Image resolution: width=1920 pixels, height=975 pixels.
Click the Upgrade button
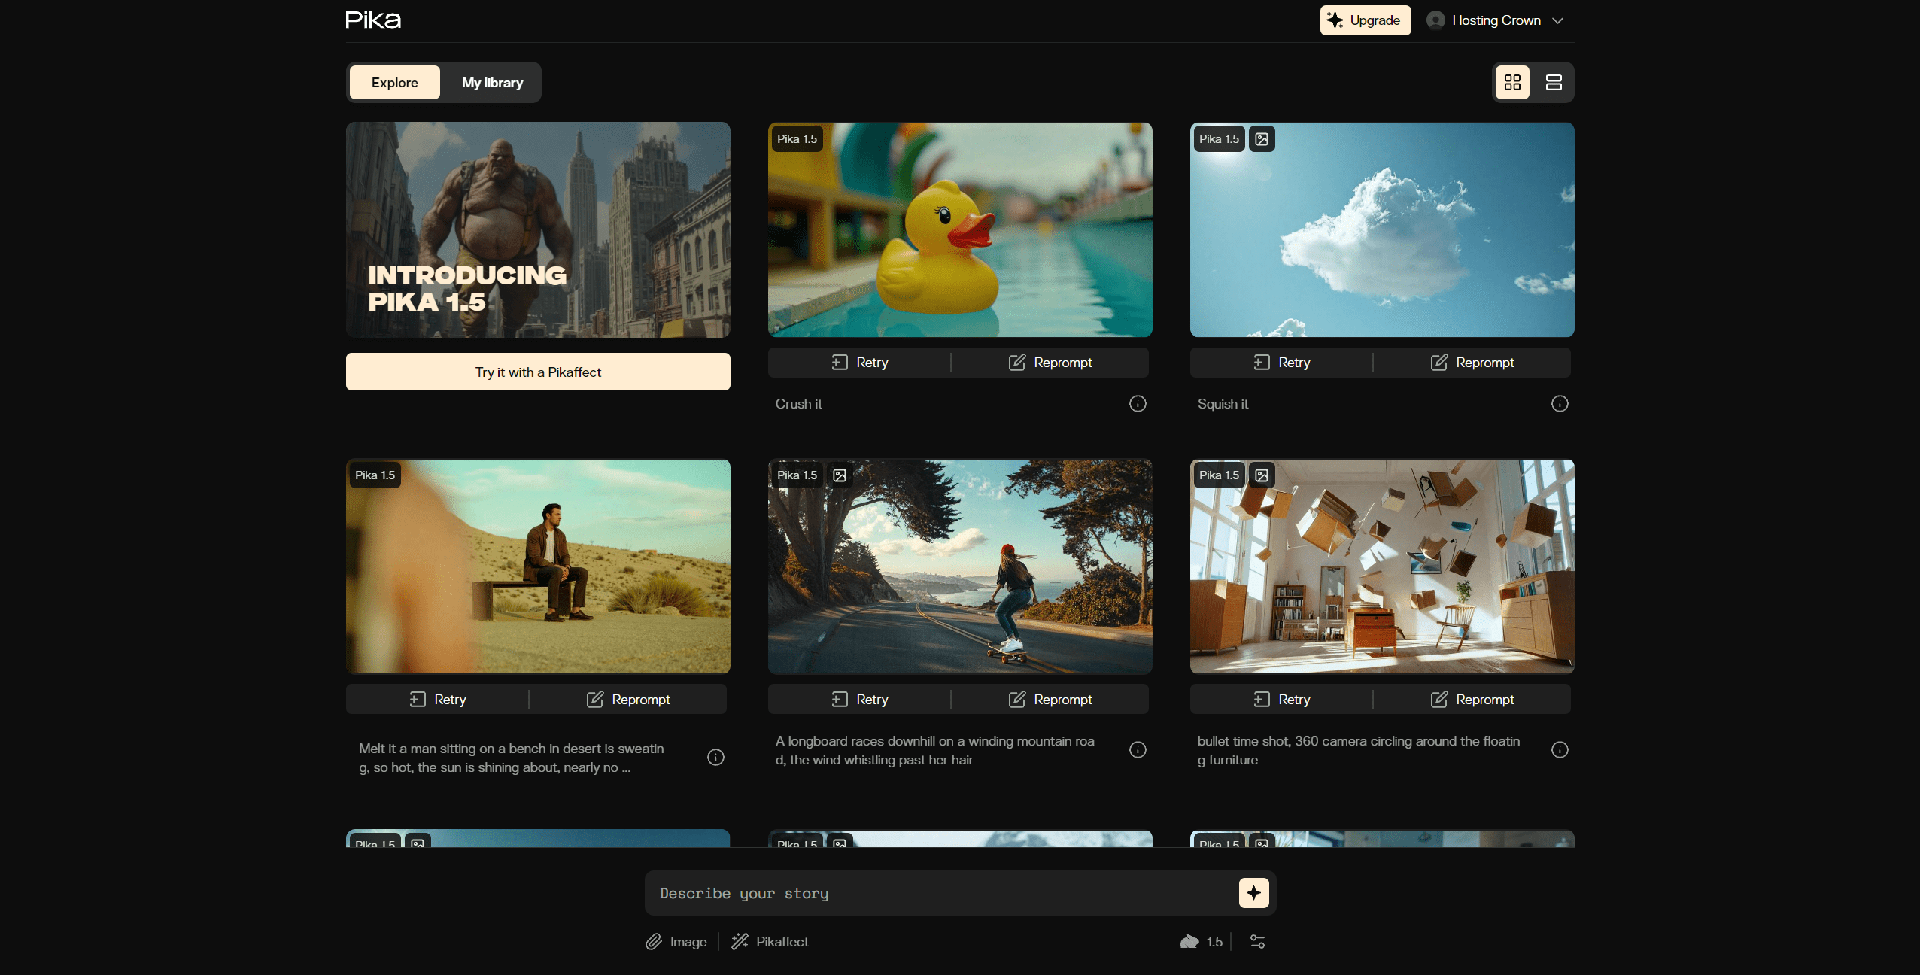(1365, 20)
